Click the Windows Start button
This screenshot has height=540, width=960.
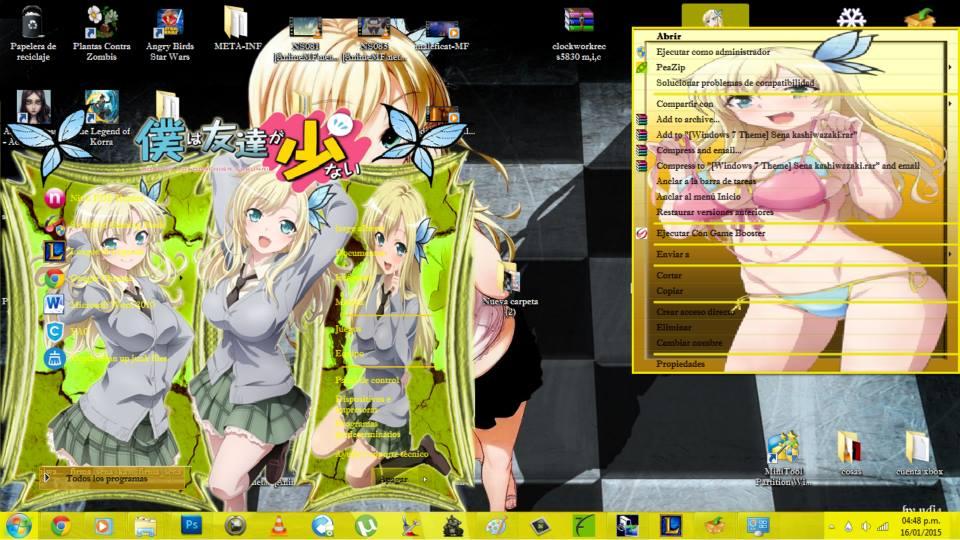point(18,525)
